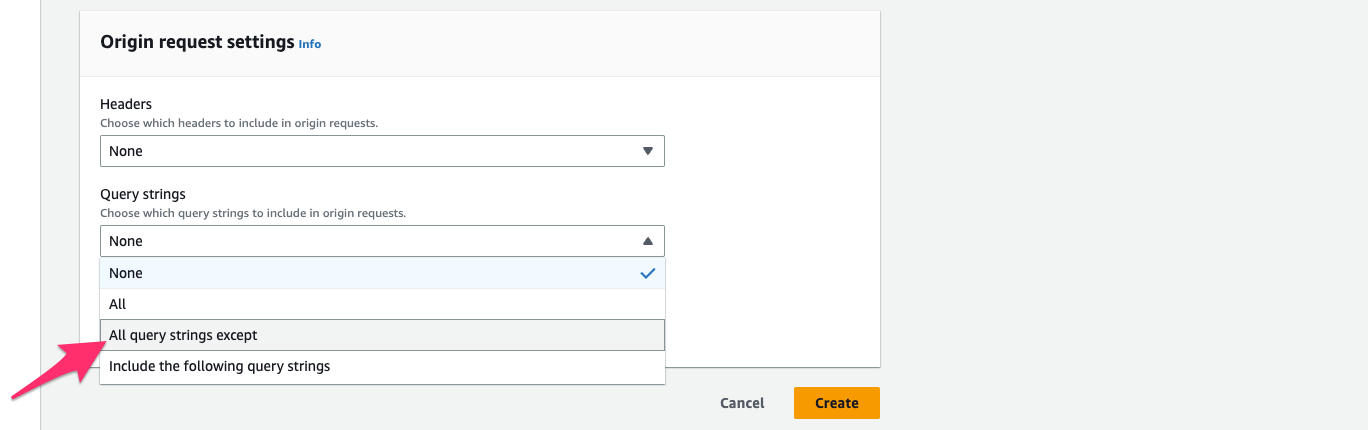Open the Info link beside Origin request settings
This screenshot has height=430, width=1368.
tap(310, 44)
